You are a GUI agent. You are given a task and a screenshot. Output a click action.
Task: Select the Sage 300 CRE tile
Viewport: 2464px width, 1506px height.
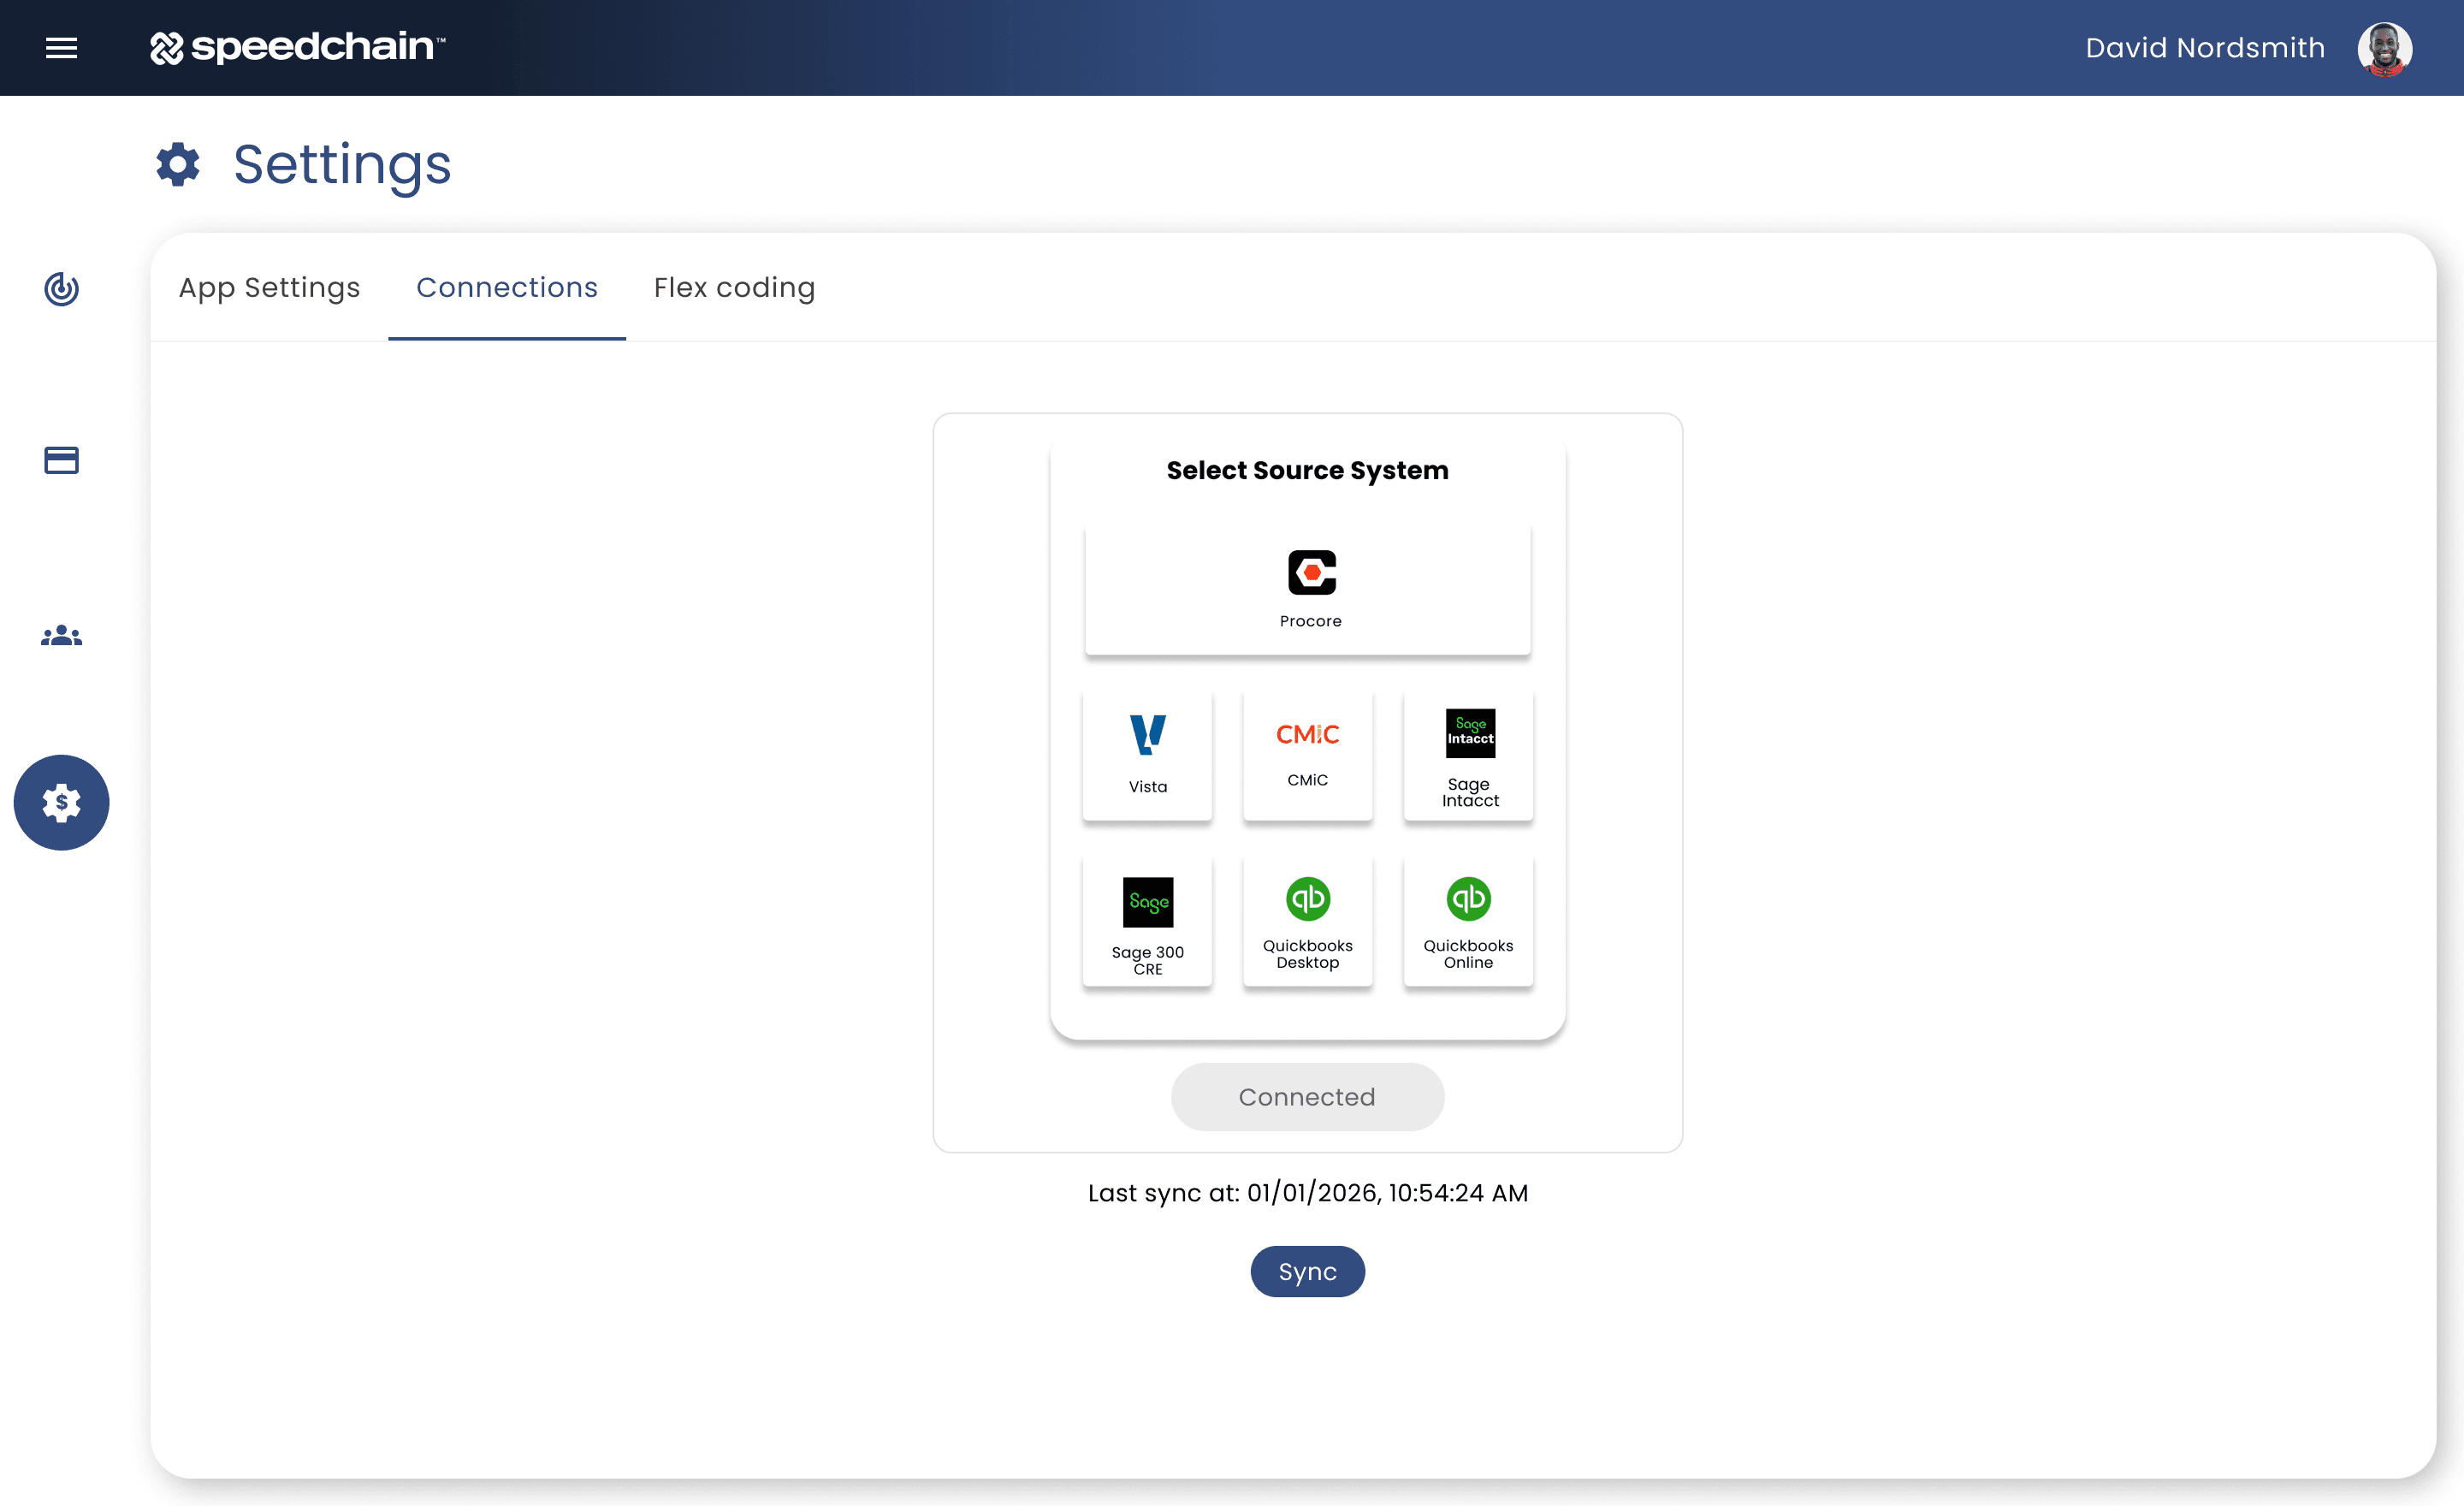click(1147, 921)
